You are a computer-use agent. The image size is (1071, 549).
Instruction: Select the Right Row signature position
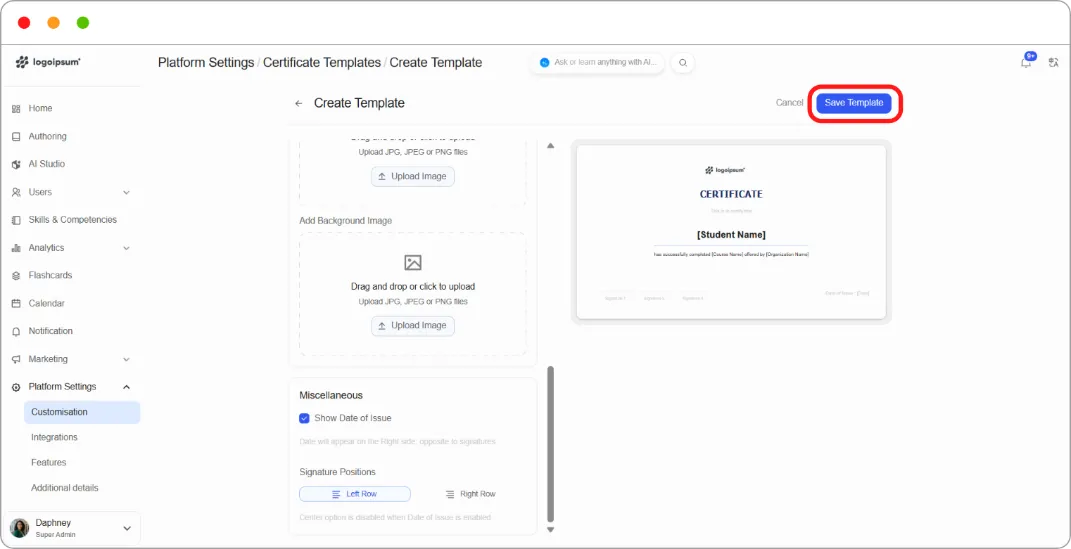[471, 494]
